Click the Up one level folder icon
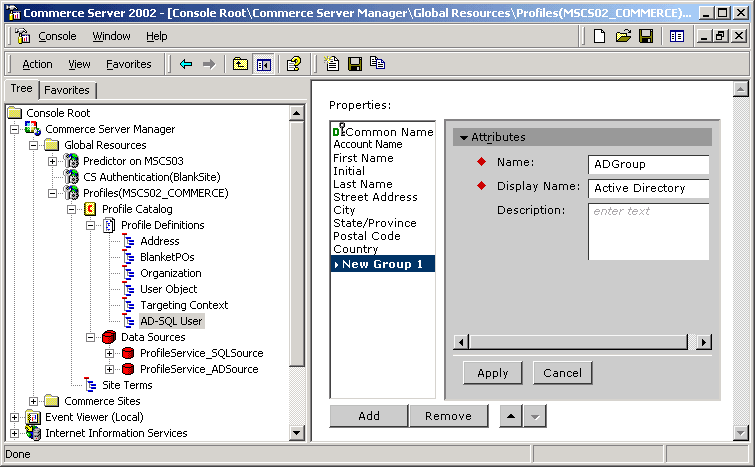The width and height of the screenshot is (755, 467). pyautogui.click(x=240, y=64)
